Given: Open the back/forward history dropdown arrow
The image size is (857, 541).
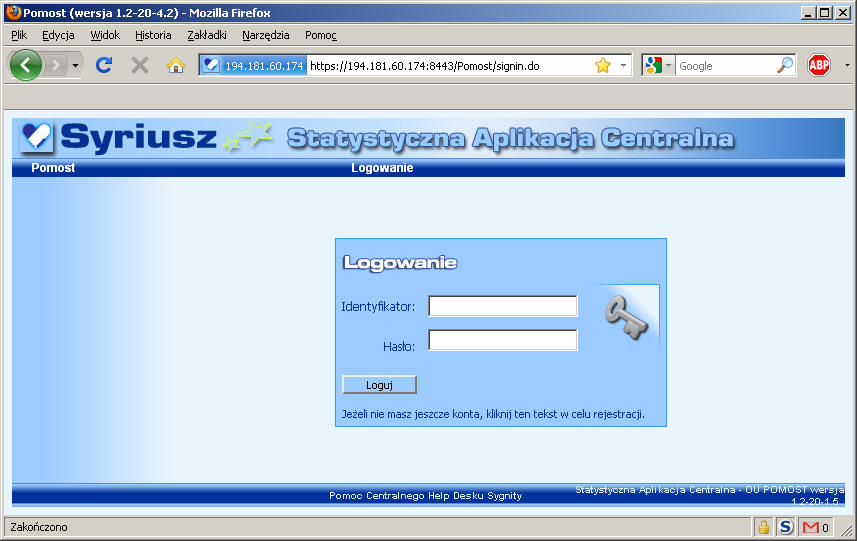Looking at the screenshot, I should click(x=75, y=66).
